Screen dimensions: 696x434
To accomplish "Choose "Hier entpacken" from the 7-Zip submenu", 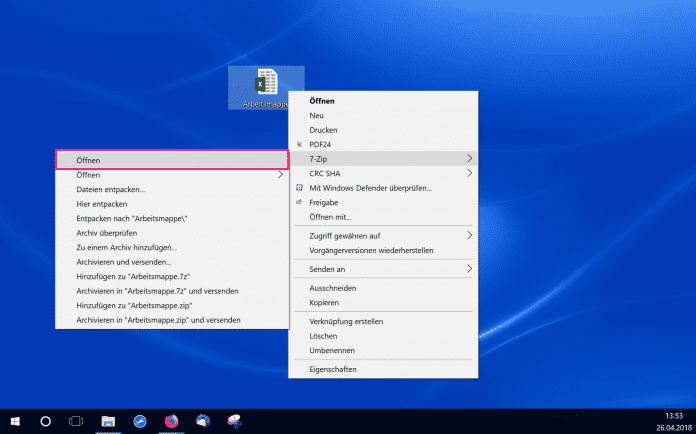I will 102,203.
